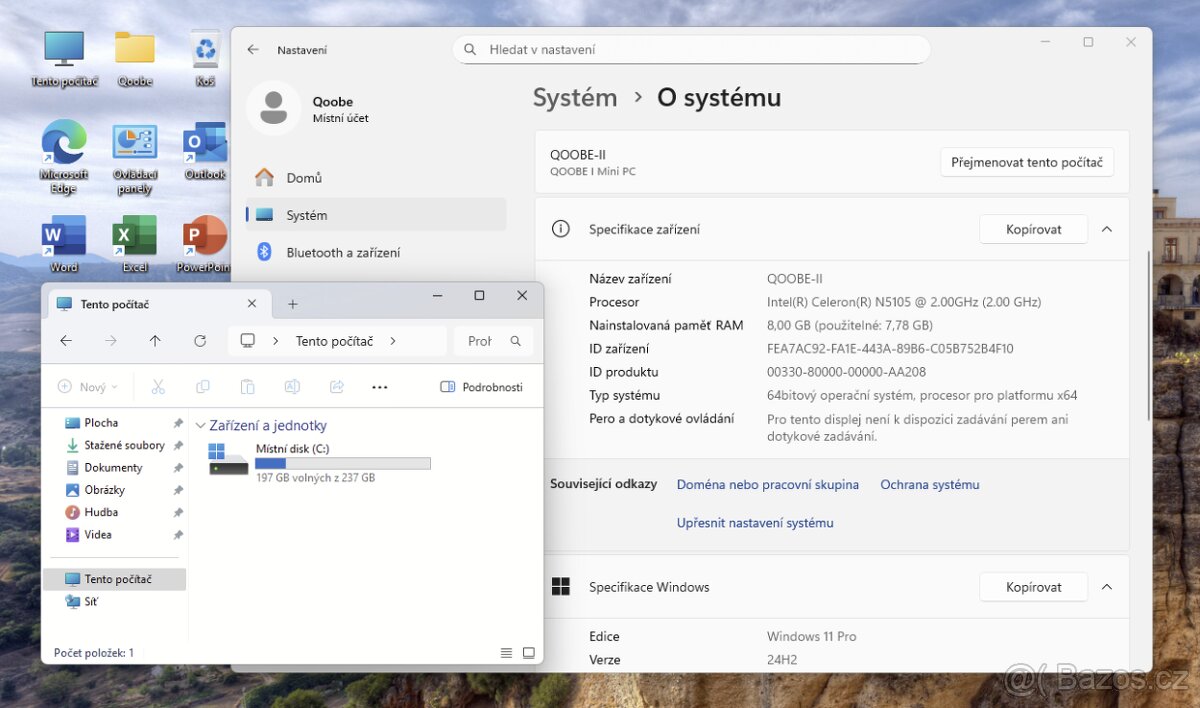The height and width of the screenshot is (708, 1200).
Task: Toggle the Podrobnosti details pane
Action: pyautogui.click(x=481, y=387)
